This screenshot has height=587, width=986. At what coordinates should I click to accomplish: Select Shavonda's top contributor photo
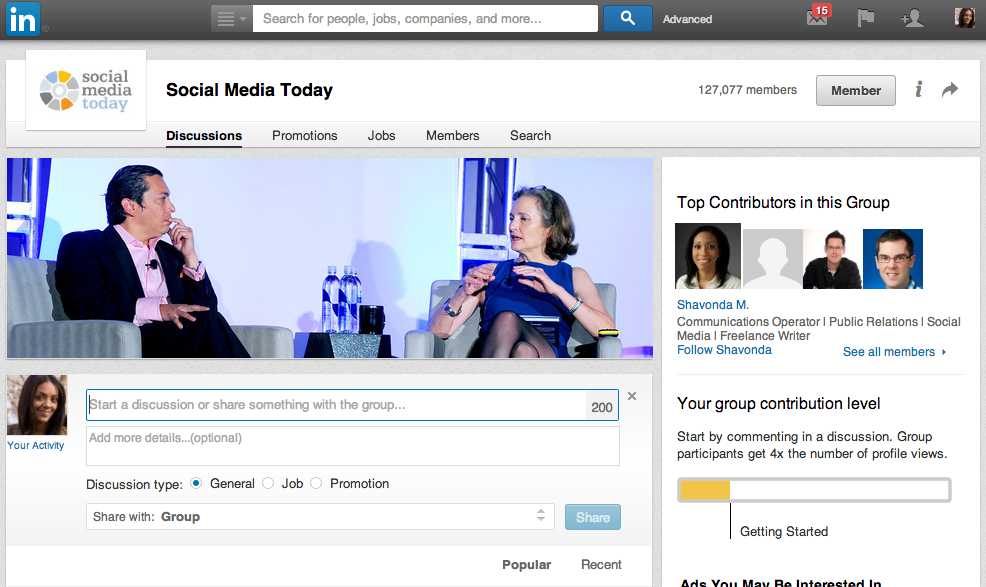(x=707, y=256)
